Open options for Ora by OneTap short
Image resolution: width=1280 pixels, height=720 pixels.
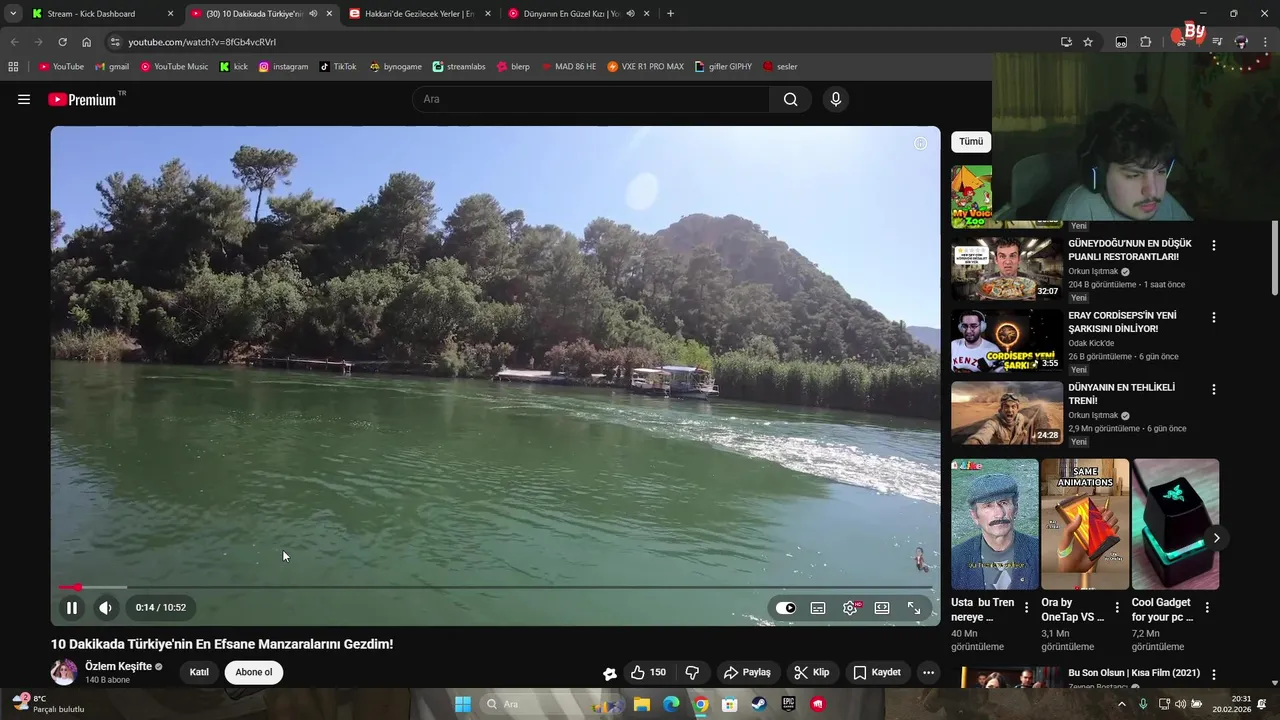[1117, 607]
